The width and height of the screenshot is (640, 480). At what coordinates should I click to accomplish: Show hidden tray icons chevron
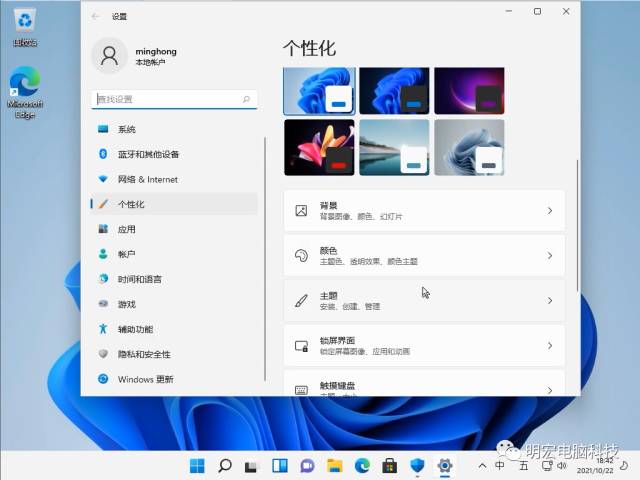coord(482,465)
